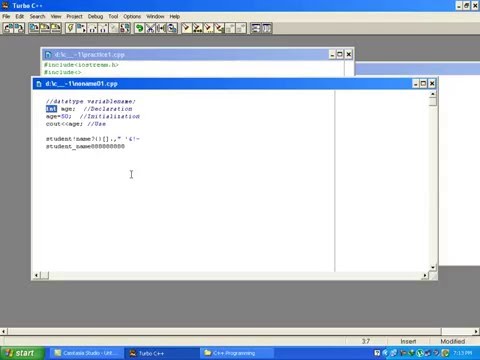The image size is (480, 360).
Task: Switch to C++ Programming folder taskbar item
Action: (237, 353)
